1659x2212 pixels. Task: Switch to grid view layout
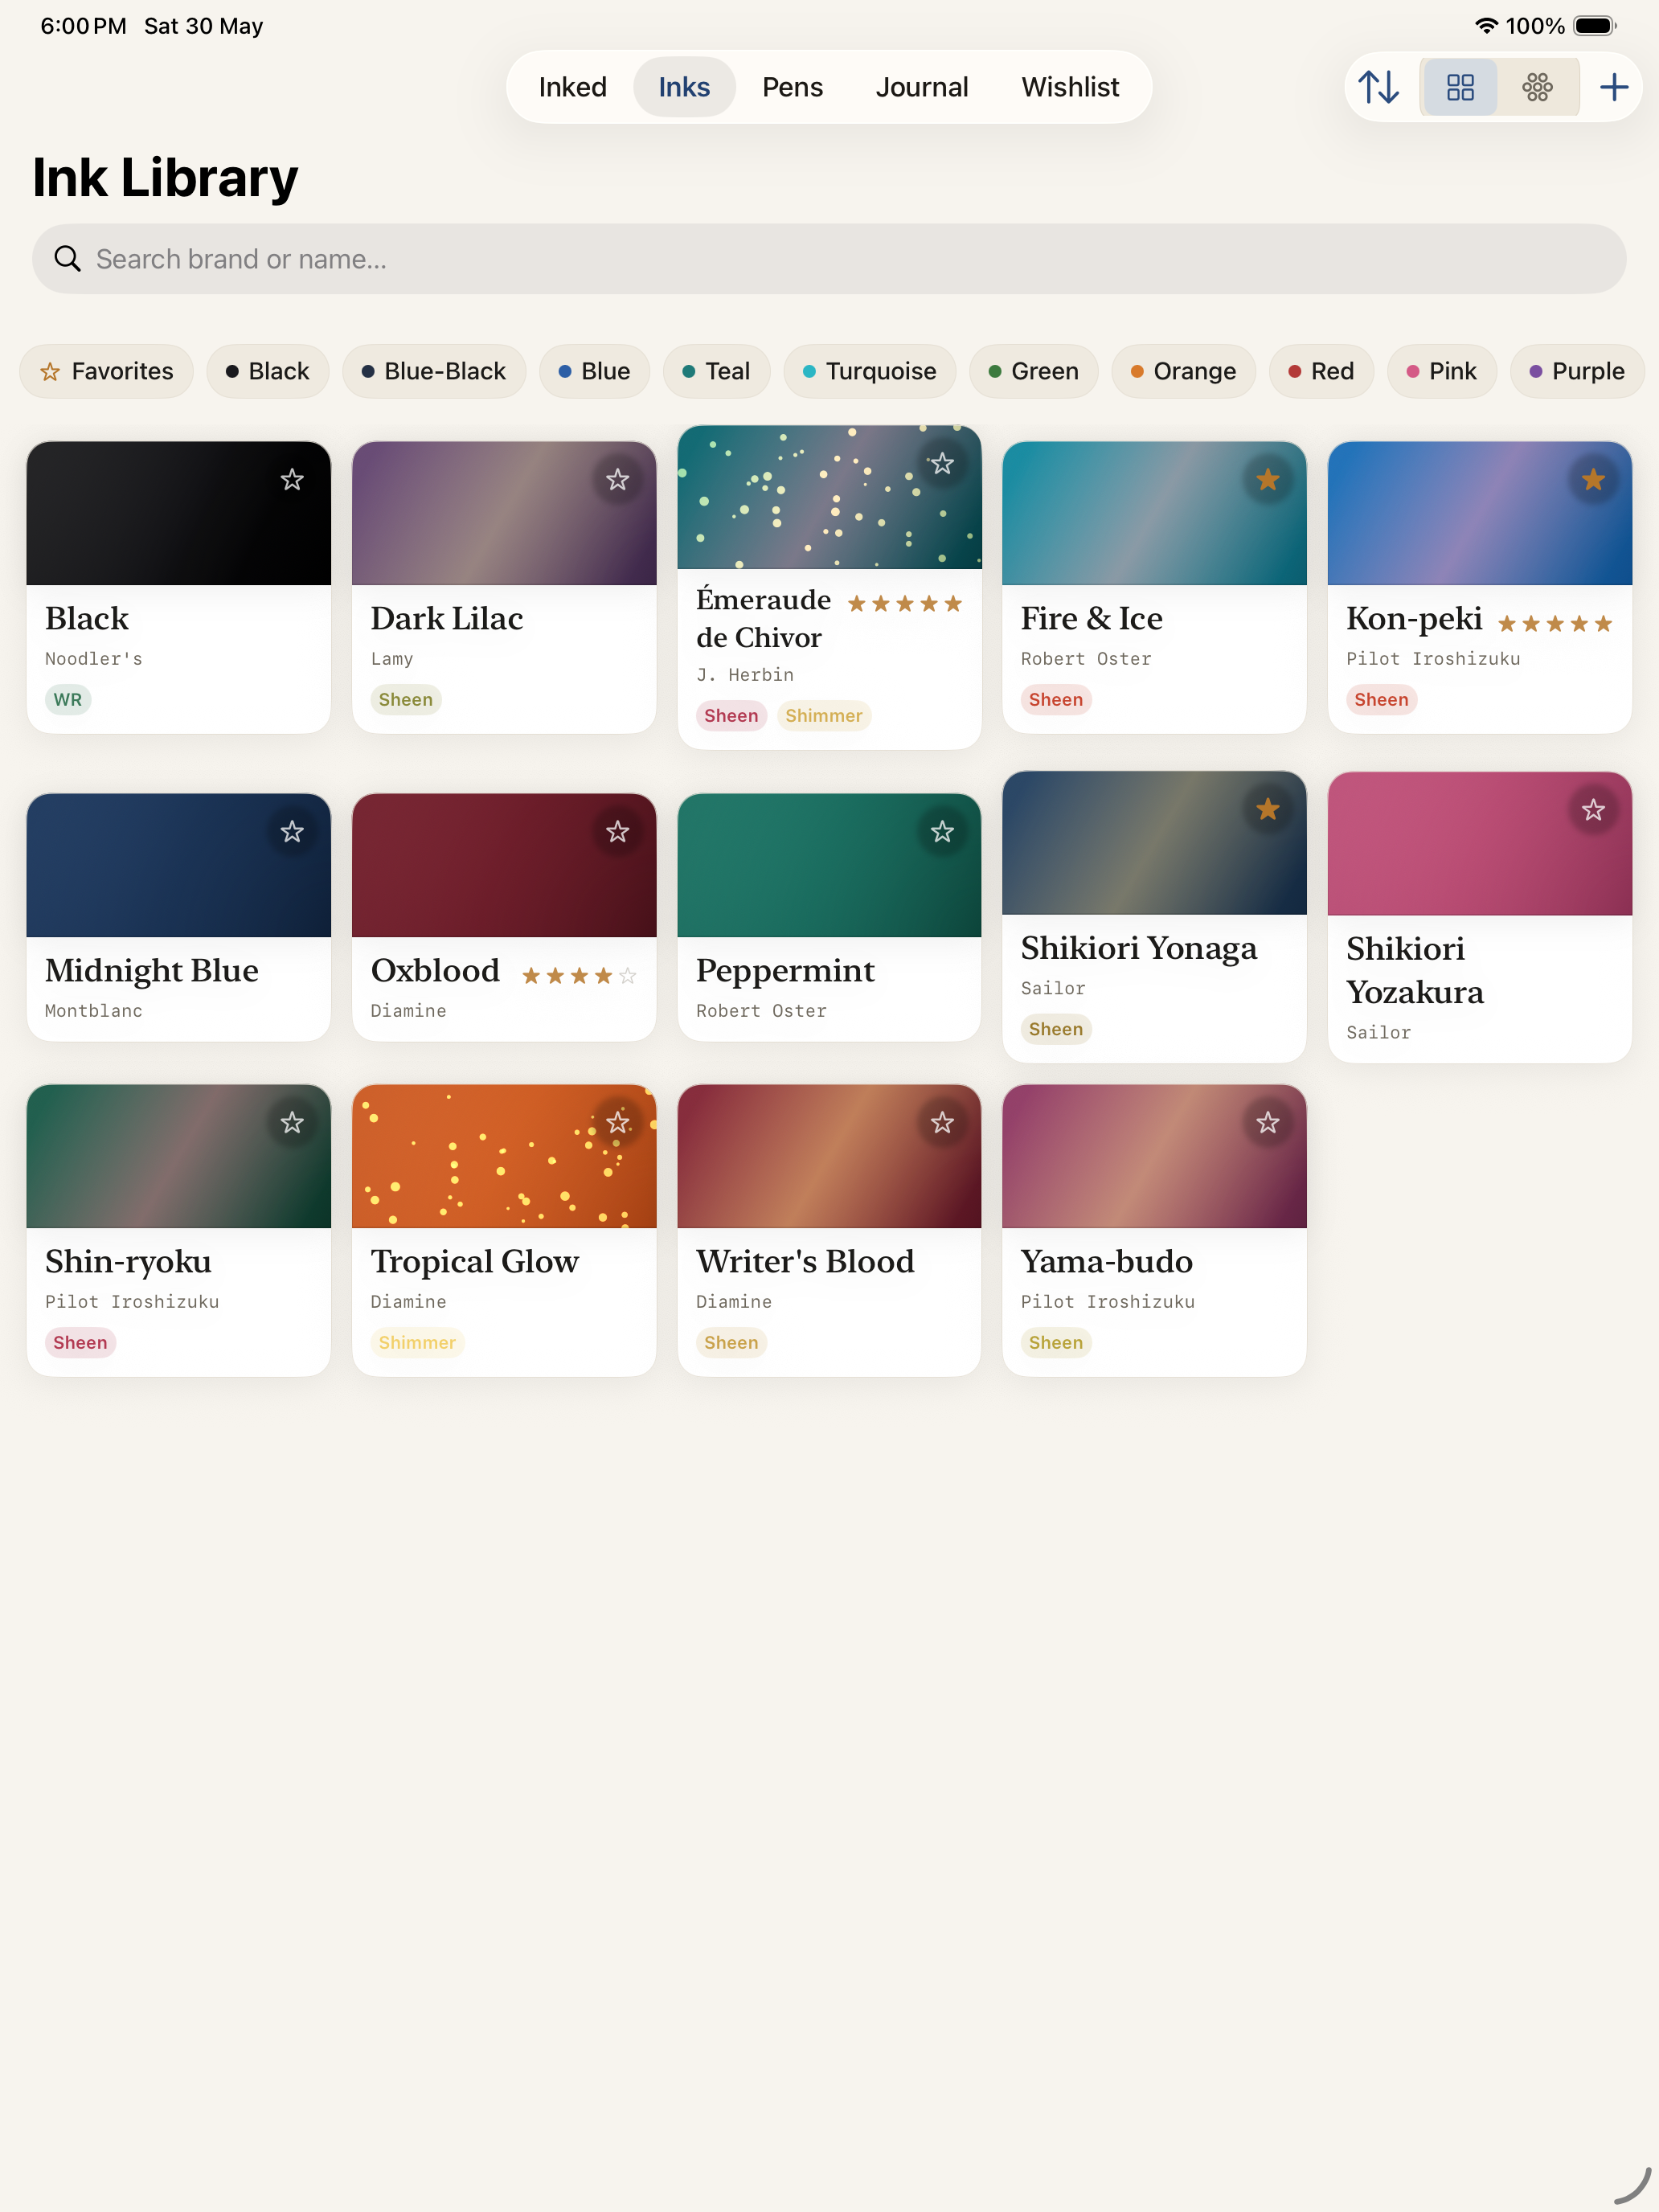(x=1460, y=87)
